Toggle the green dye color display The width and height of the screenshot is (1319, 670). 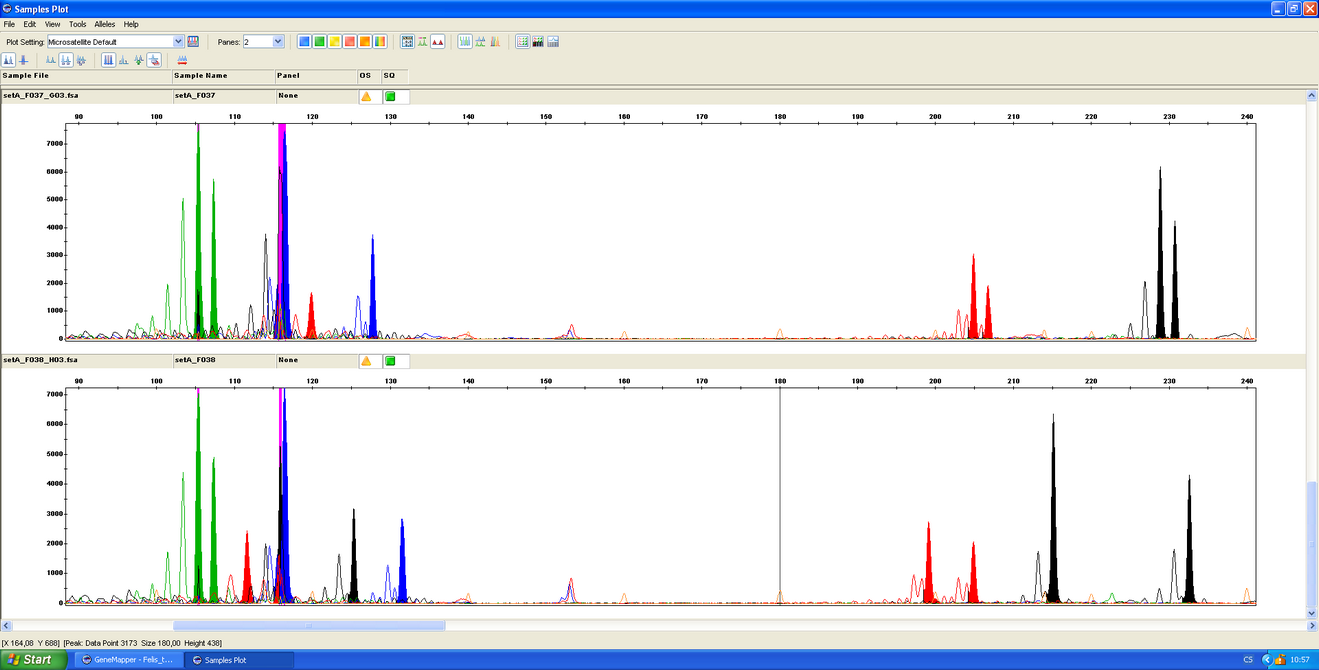pos(319,42)
